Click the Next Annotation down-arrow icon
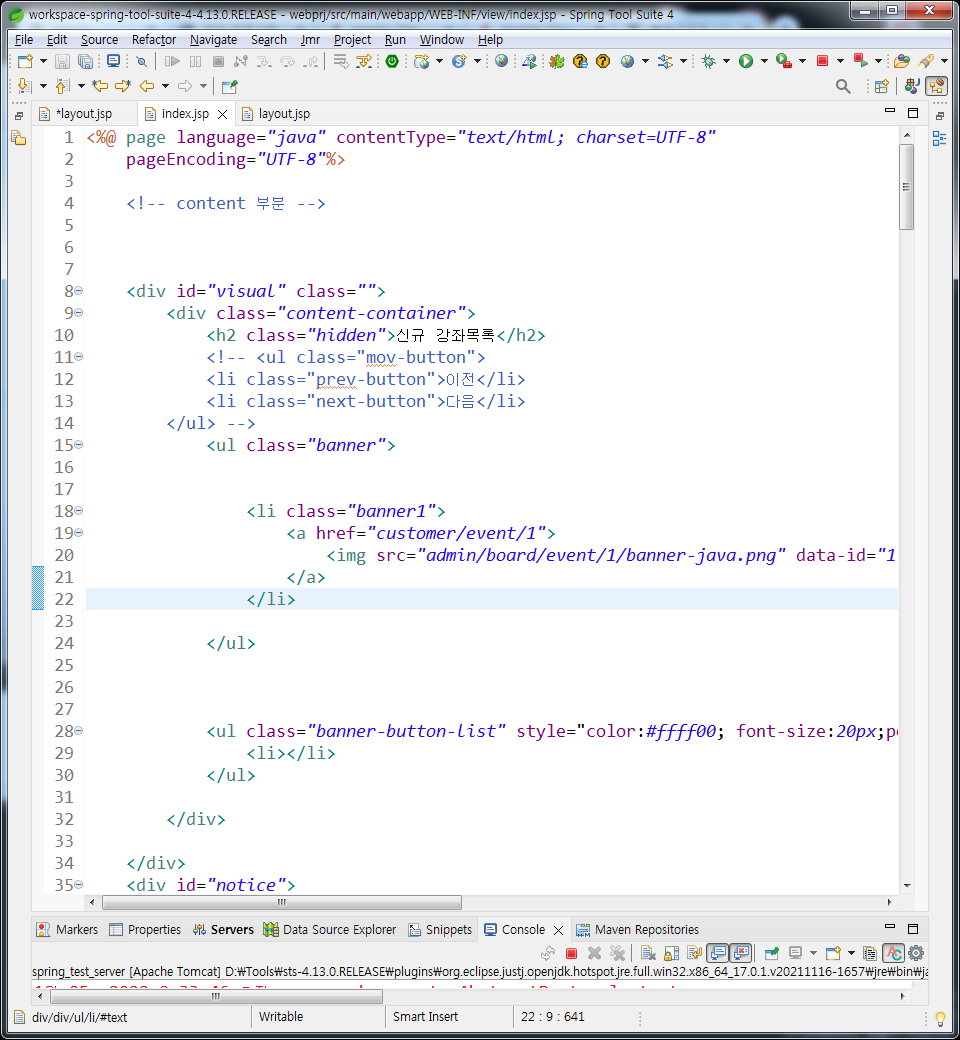Screen dimensions: 960x1040 (24, 86)
